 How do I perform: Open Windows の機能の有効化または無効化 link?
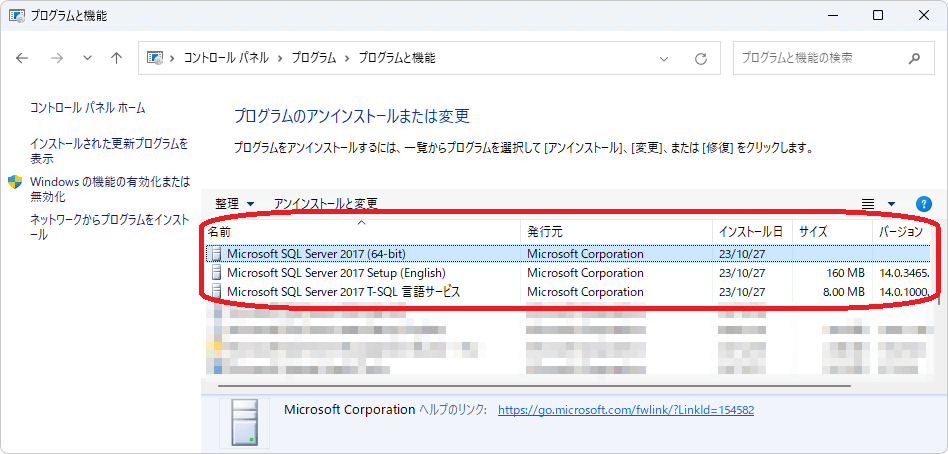pos(109,189)
